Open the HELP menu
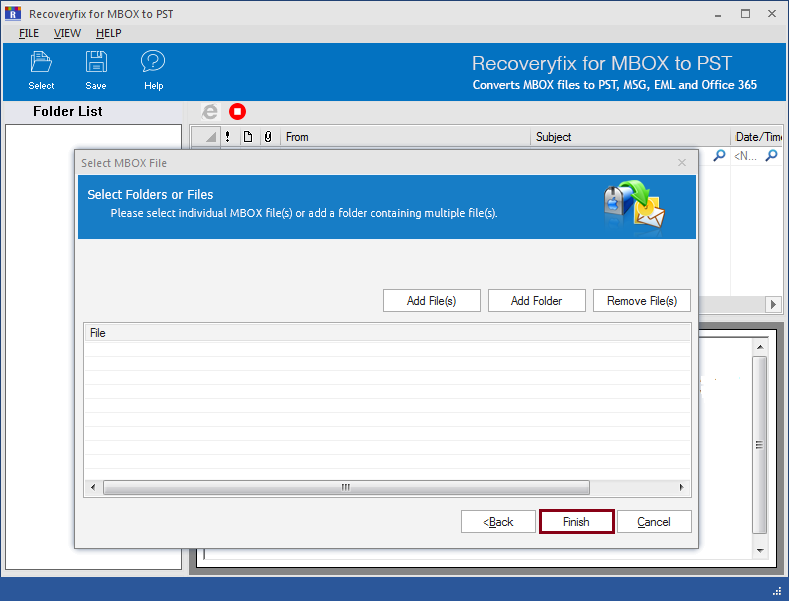Viewport: 789px width, 601px height. (x=109, y=33)
